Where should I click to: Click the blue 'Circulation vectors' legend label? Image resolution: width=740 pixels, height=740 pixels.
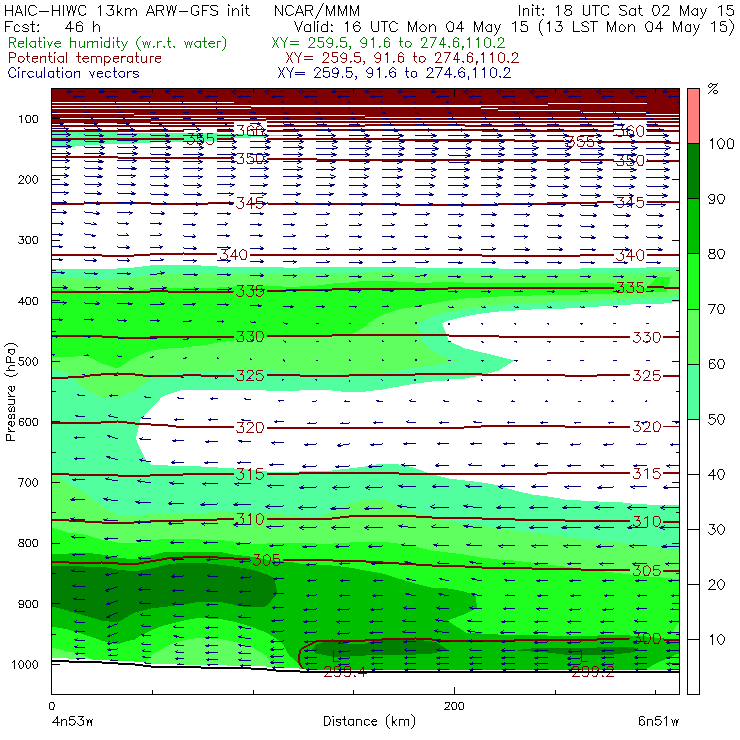click(x=74, y=73)
